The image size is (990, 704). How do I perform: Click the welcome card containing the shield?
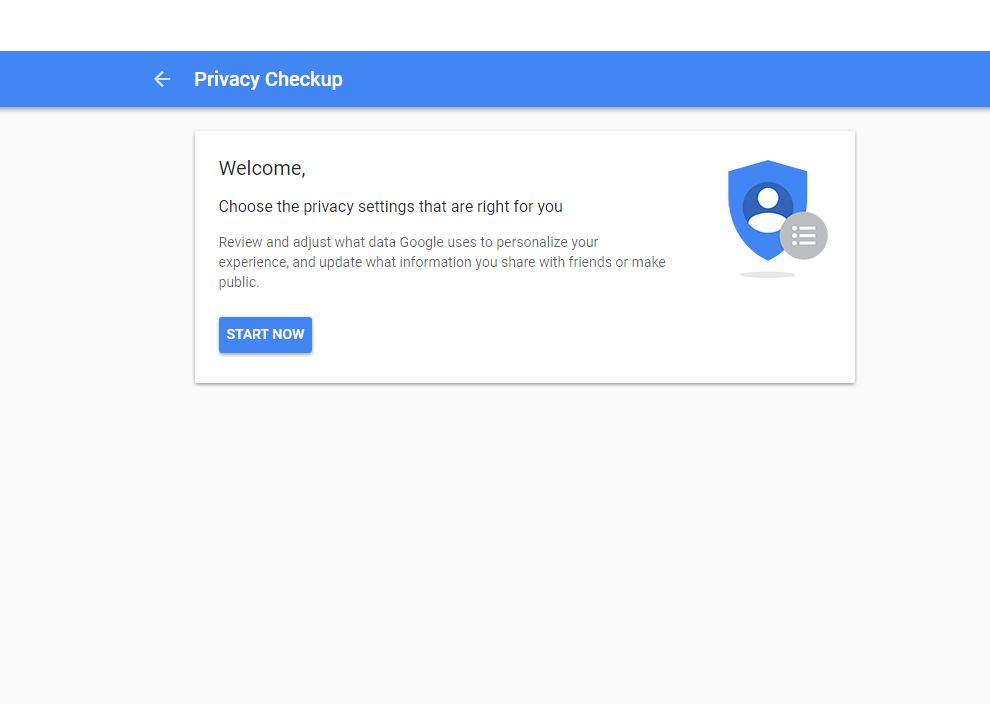(525, 255)
